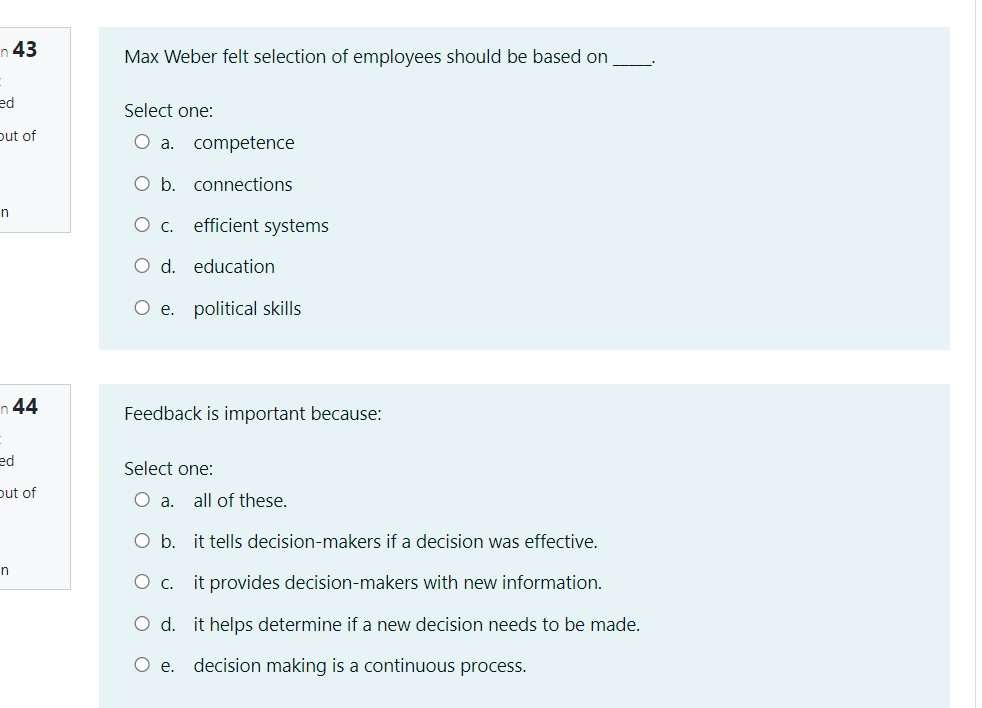Click the political skills answer label
982x708 pixels.
tap(247, 308)
